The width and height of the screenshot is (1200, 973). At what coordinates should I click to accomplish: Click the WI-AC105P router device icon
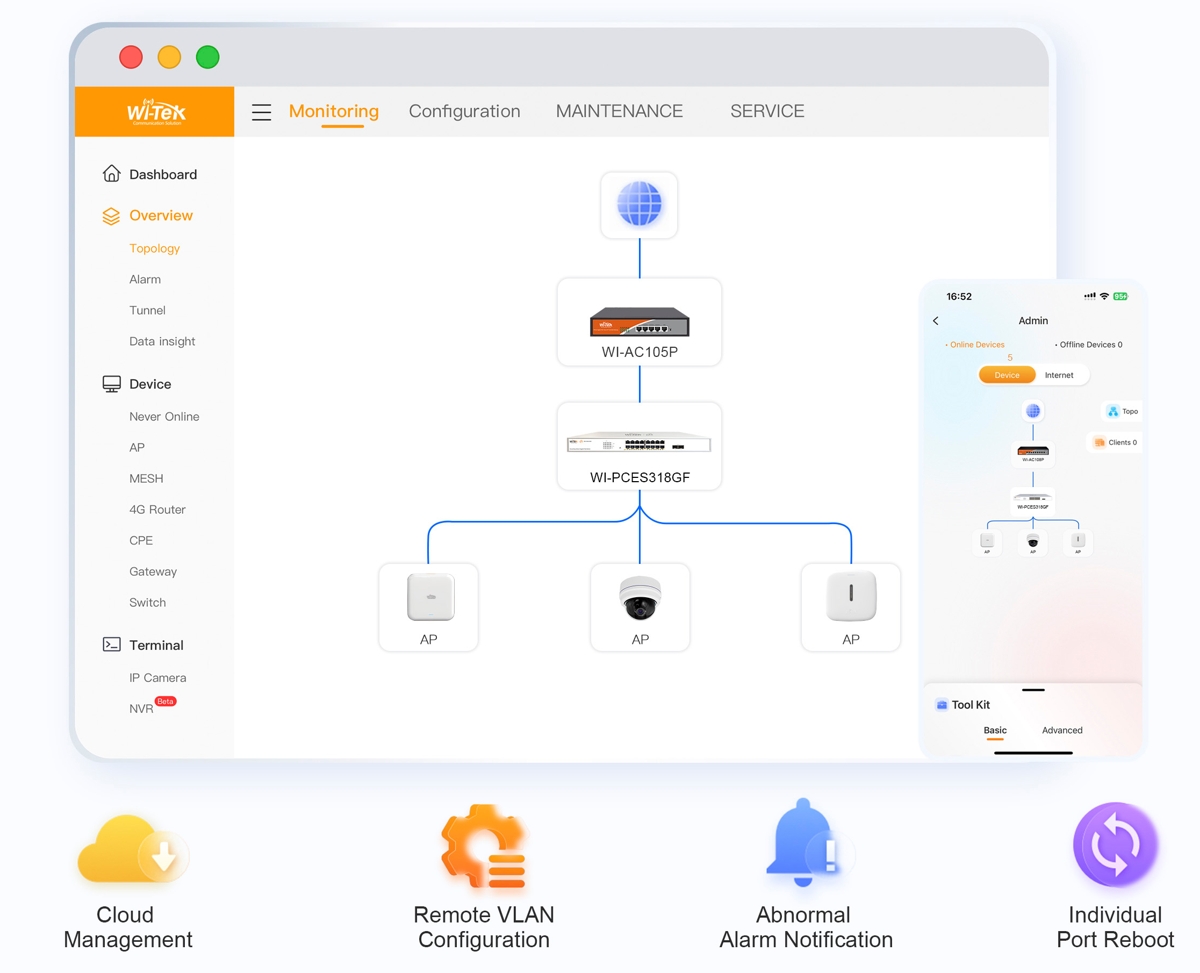tap(639, 322)
